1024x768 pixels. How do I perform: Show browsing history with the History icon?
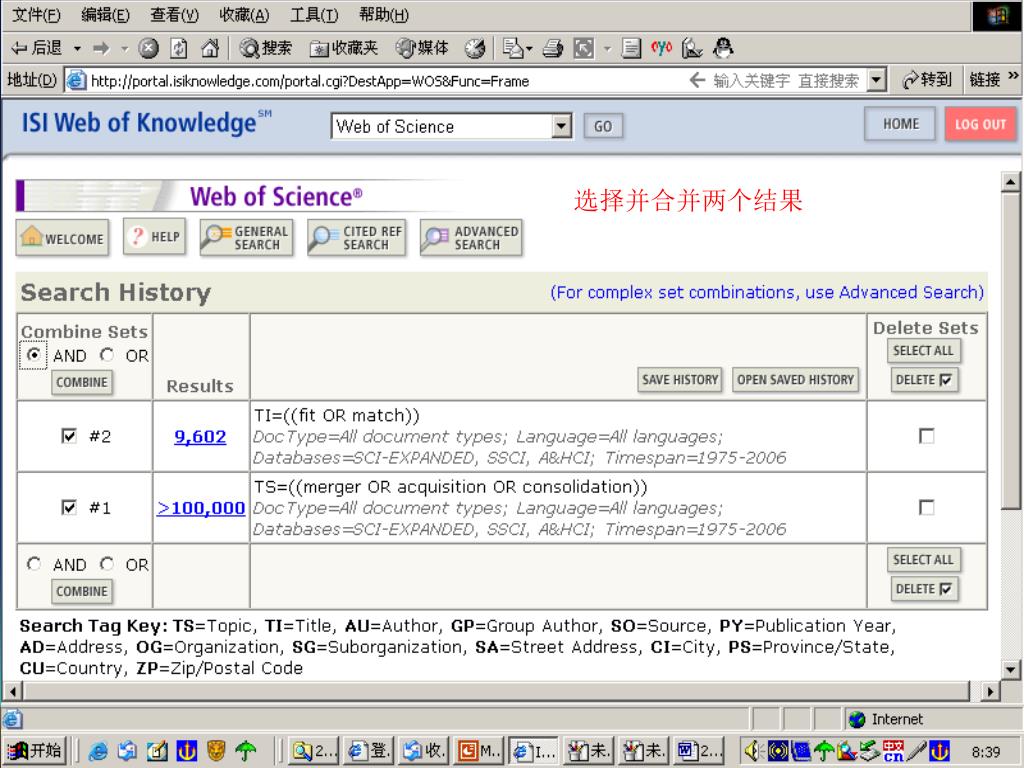[x=475, y=48]
